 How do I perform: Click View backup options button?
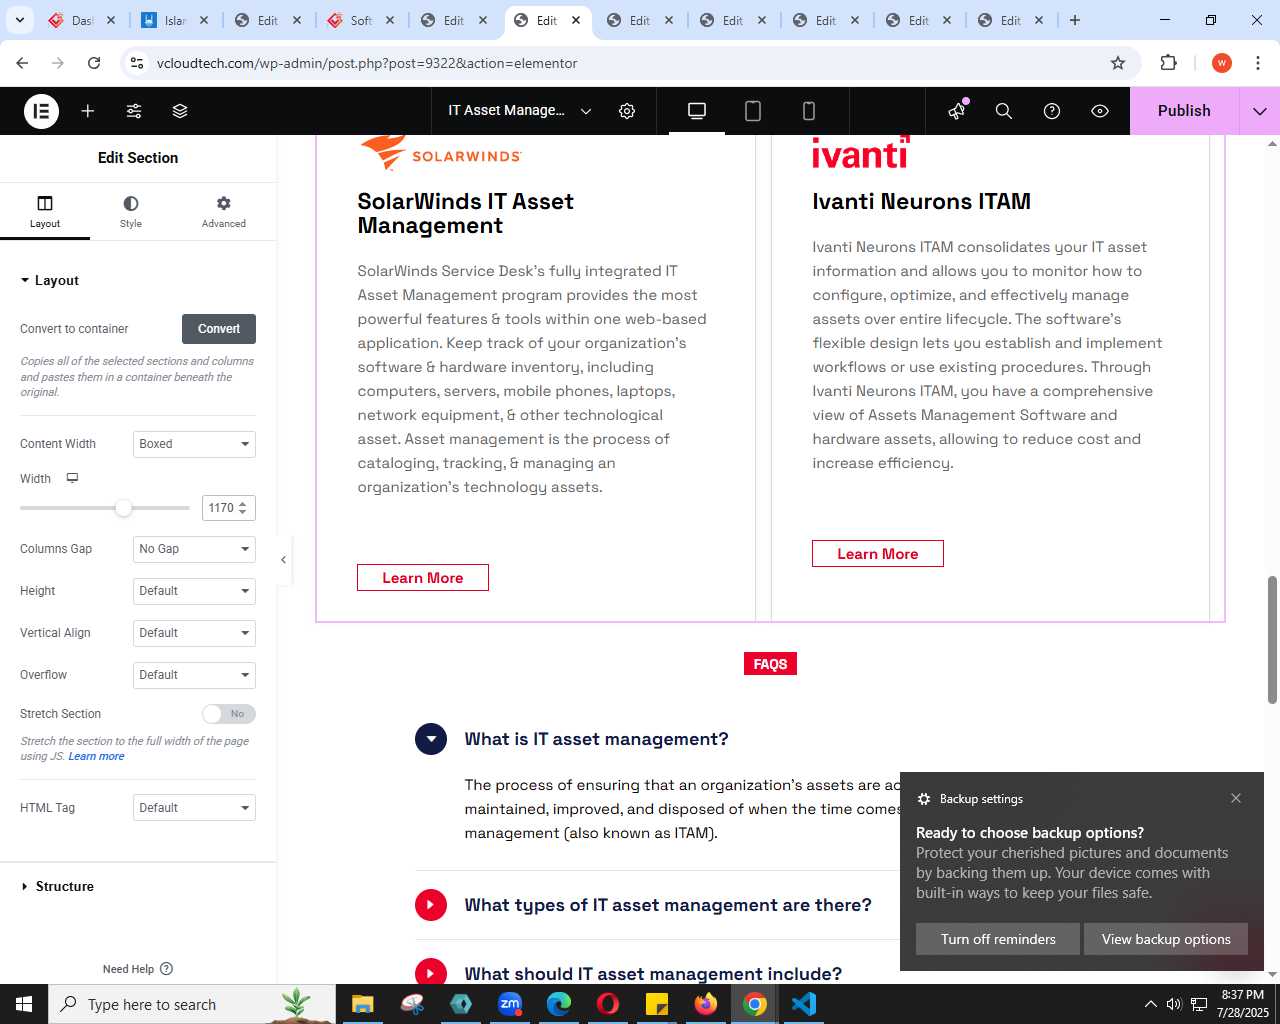pyautogui.click(x=1166, y=939)
